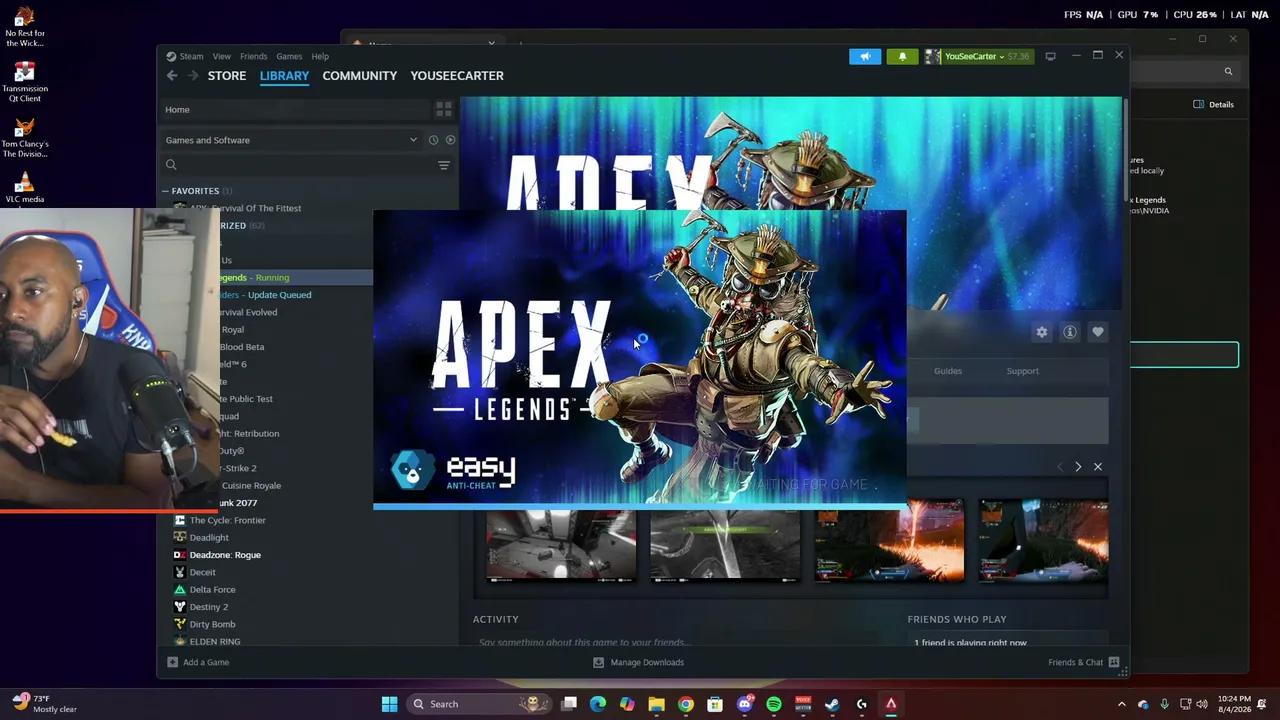Switch to Steam from the taskbar

(x=832, y=704)
